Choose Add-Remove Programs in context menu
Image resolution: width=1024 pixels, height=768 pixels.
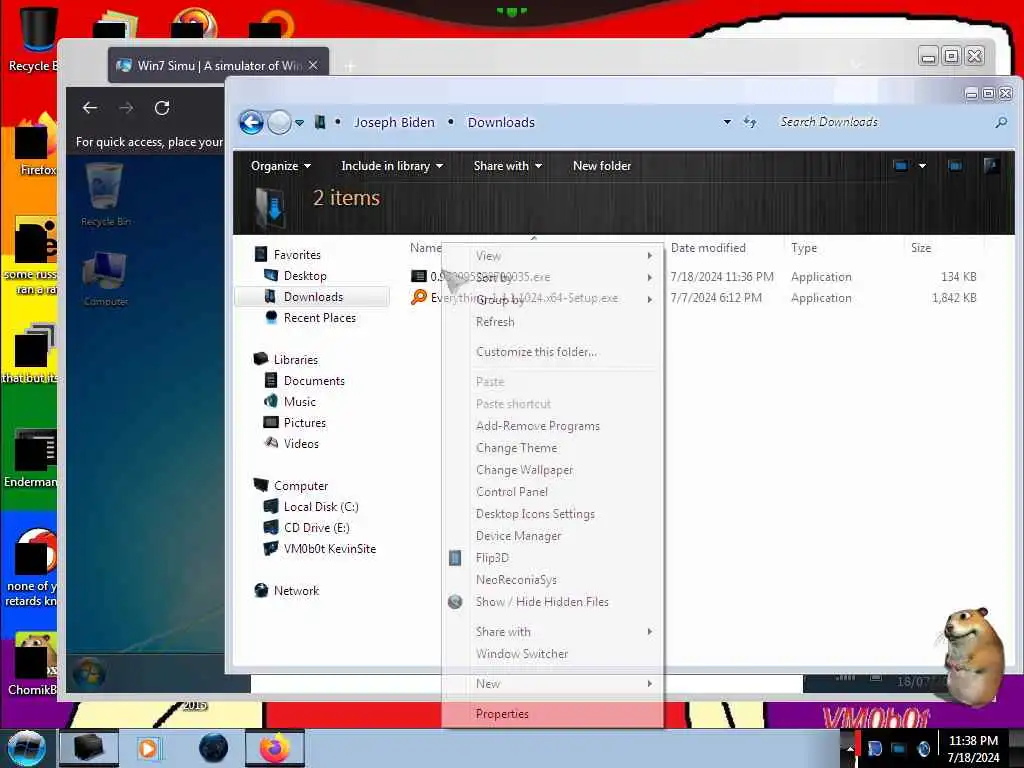click(x=552, y=426)
